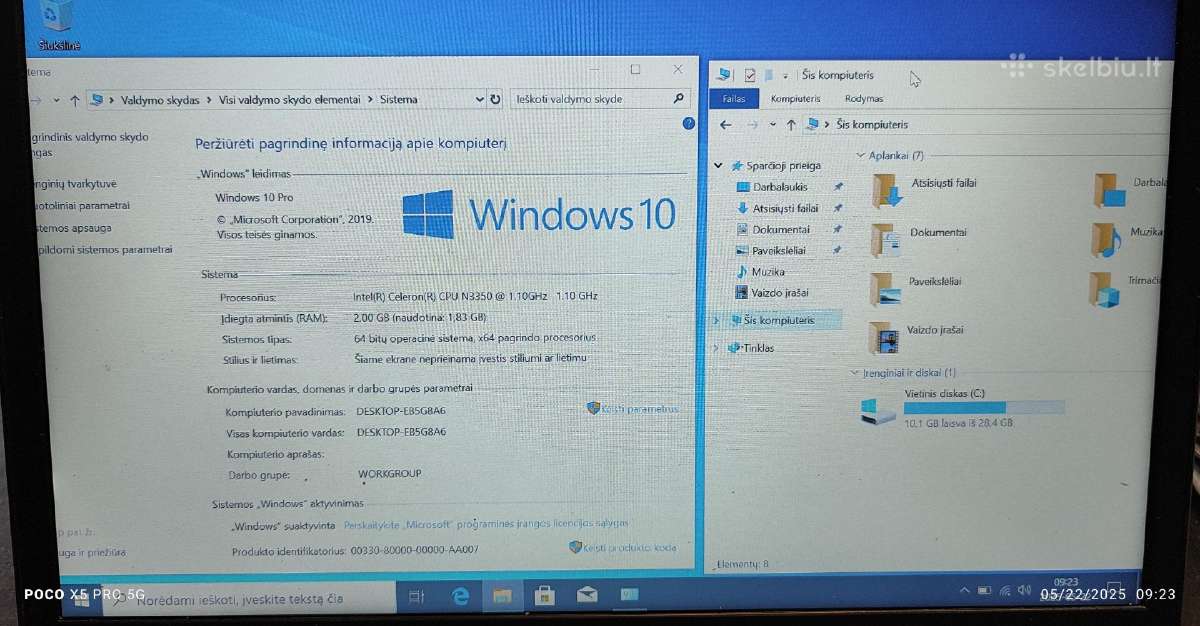Open the address history dropdown in Valdymo skydas

click(480, 99)
